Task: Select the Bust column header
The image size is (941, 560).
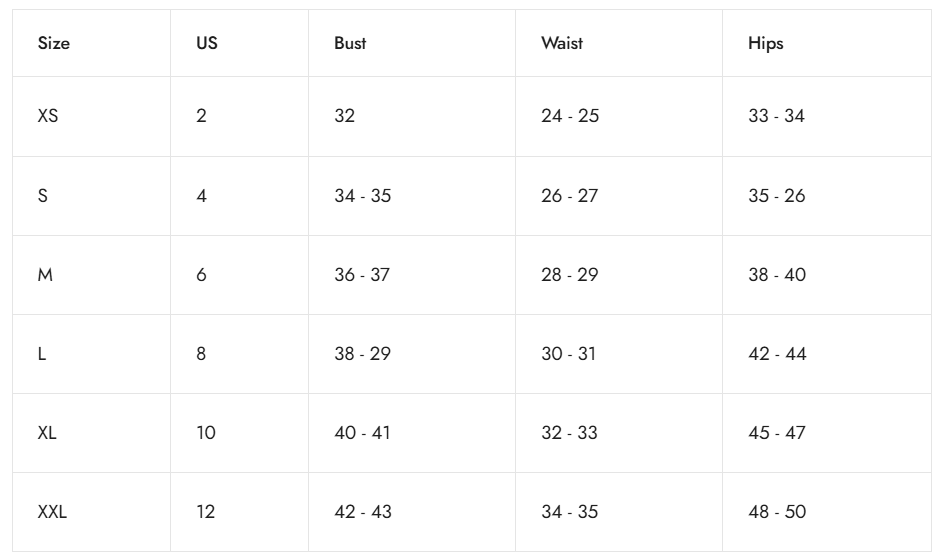Action: click(x=350, y=44)
